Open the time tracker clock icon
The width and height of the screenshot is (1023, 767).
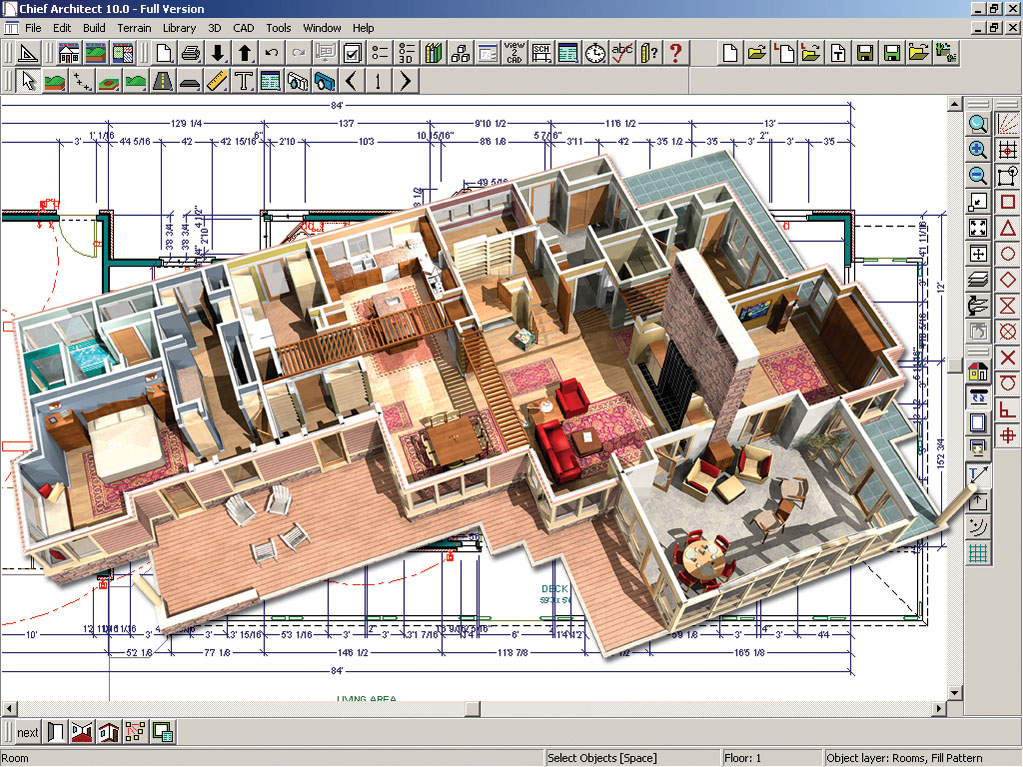tap(594, 53)
